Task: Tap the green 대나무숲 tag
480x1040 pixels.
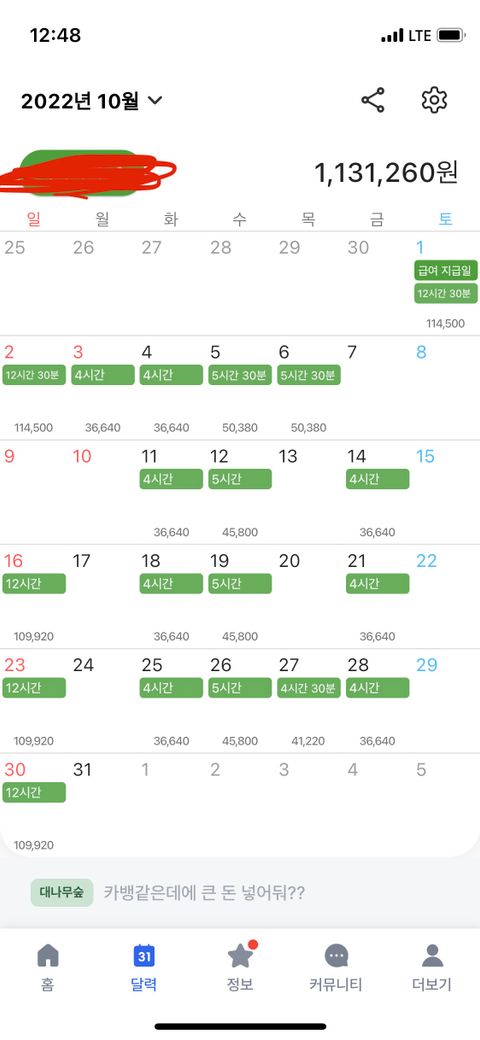Action: 62,892
